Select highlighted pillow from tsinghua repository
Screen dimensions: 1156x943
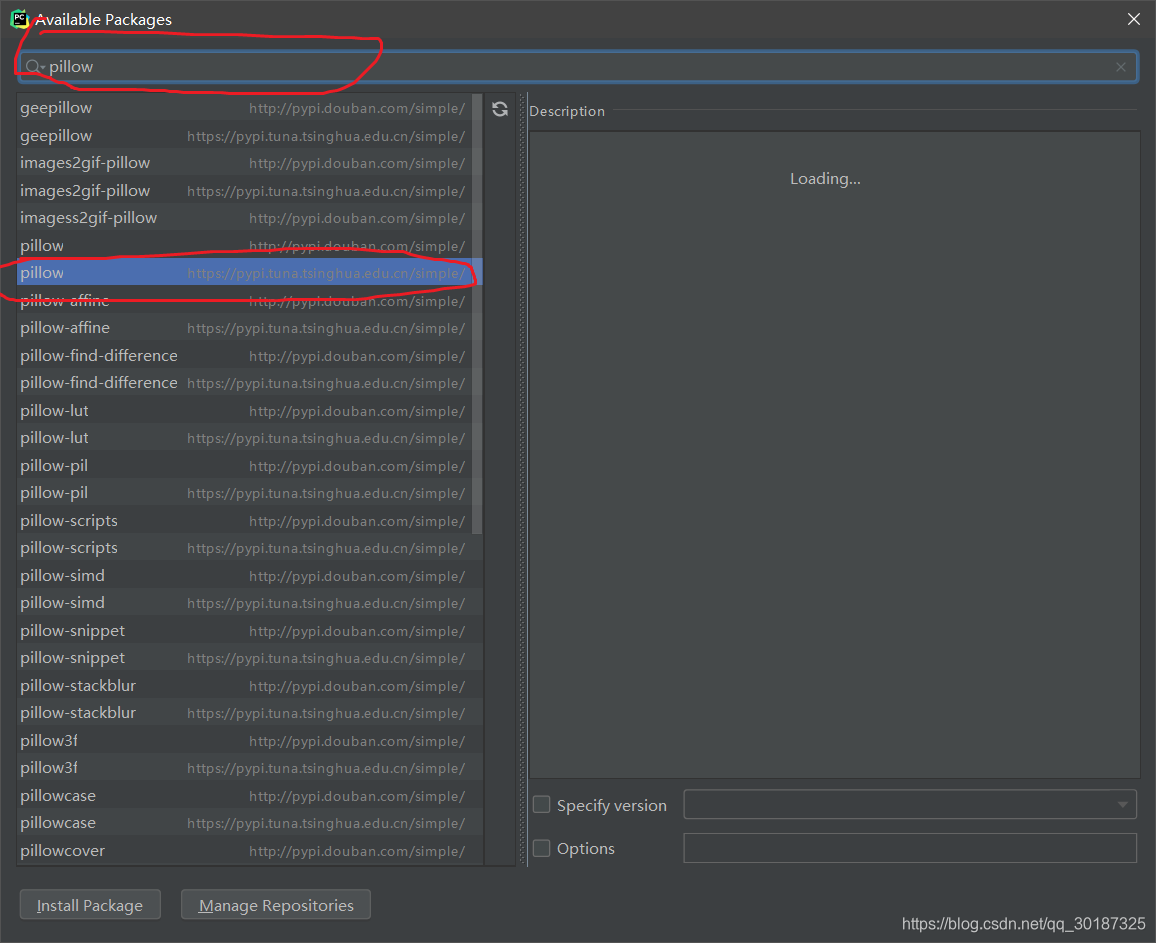pyautogui.click(x=245, y=273)
